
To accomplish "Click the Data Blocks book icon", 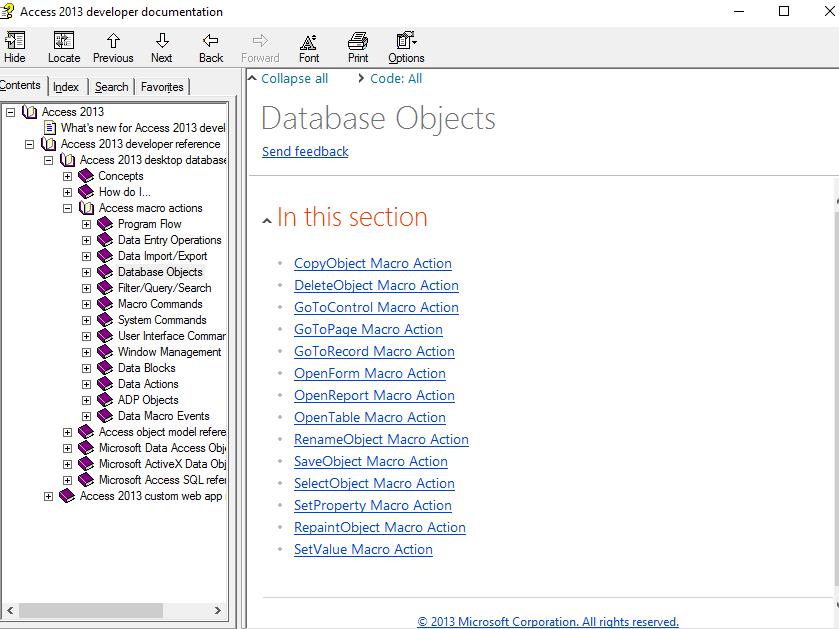I will [105, 368].
